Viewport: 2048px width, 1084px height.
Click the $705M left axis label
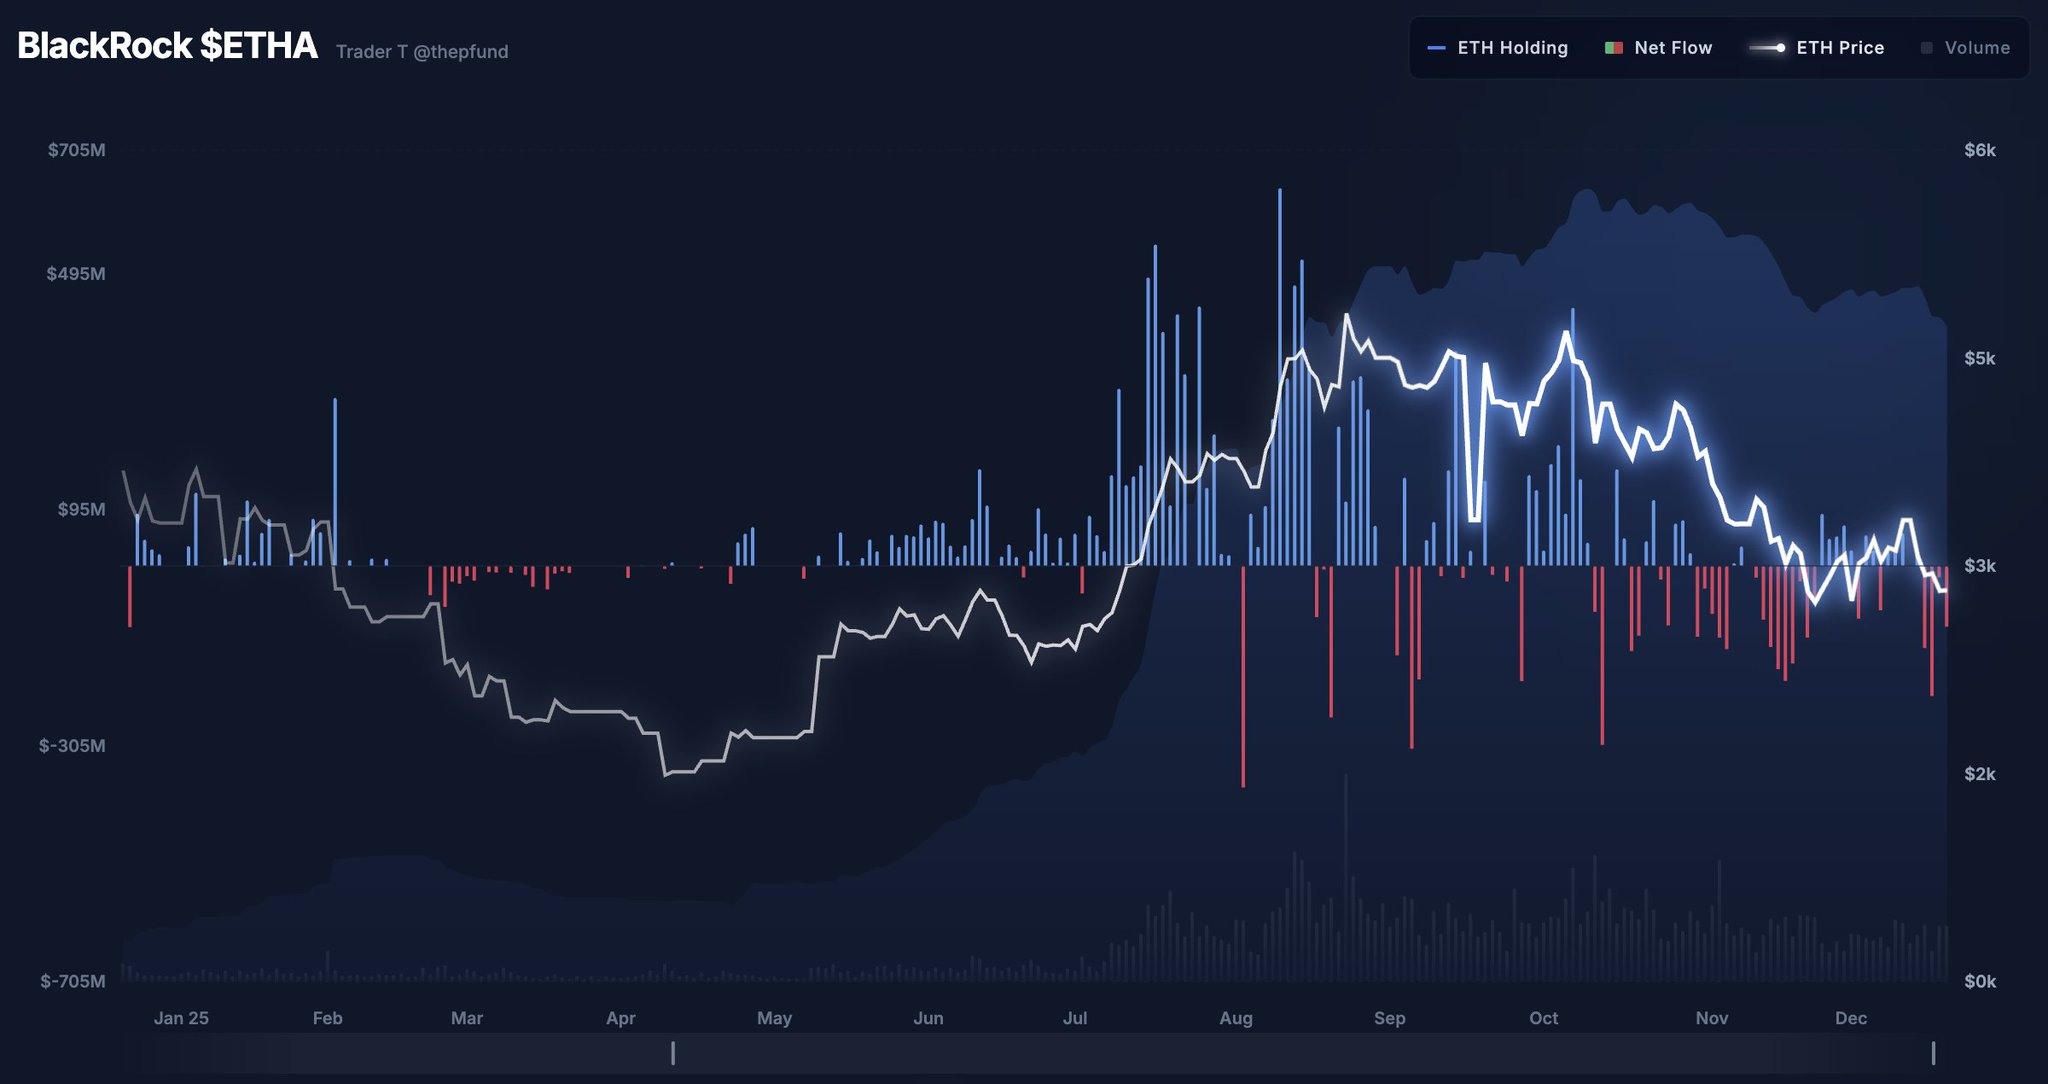pyautogui.click(x=77, y=150)
